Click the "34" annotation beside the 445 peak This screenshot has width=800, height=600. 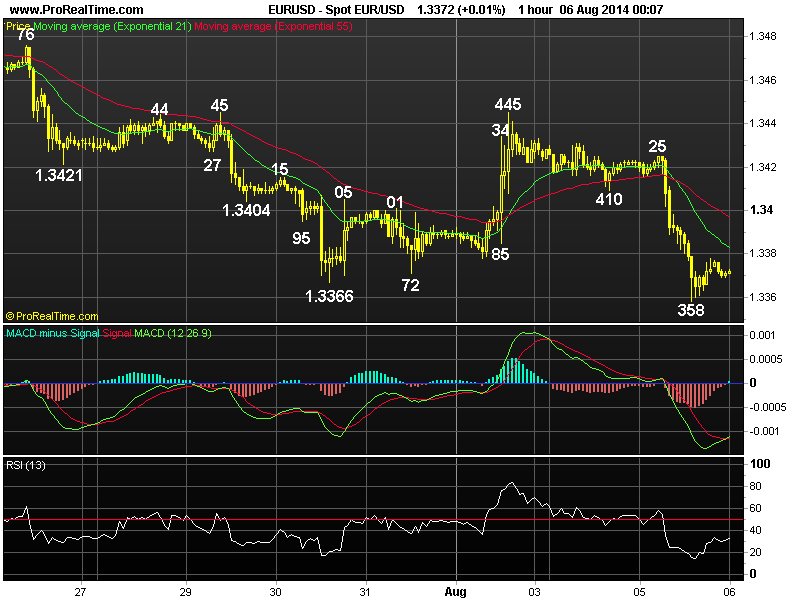click(499, 131)
